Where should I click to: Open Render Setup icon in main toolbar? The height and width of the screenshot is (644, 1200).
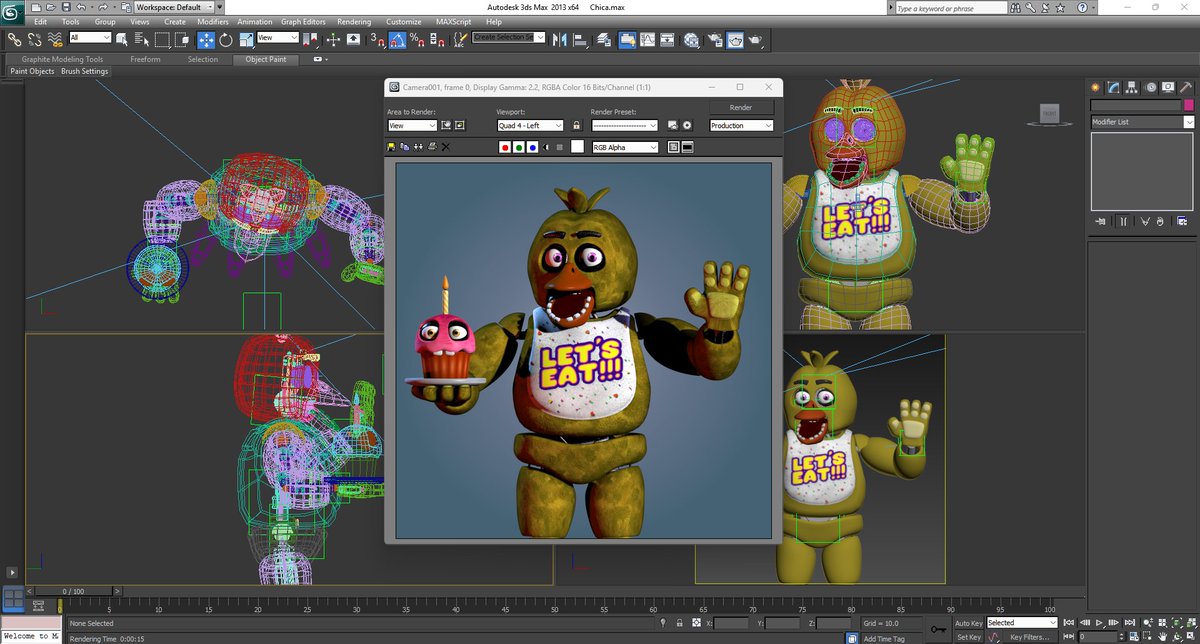(x=716, y=39)
